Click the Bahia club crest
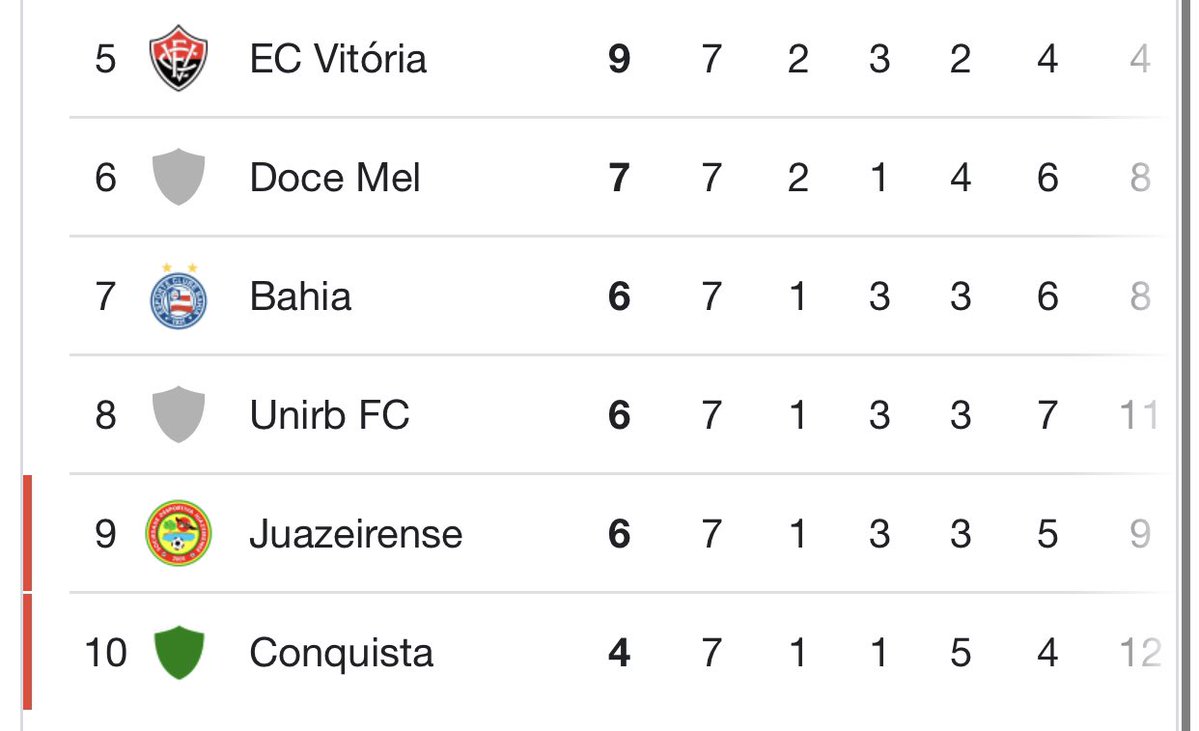This screenshot has width=1199, height=731. (x=178, y=296)
